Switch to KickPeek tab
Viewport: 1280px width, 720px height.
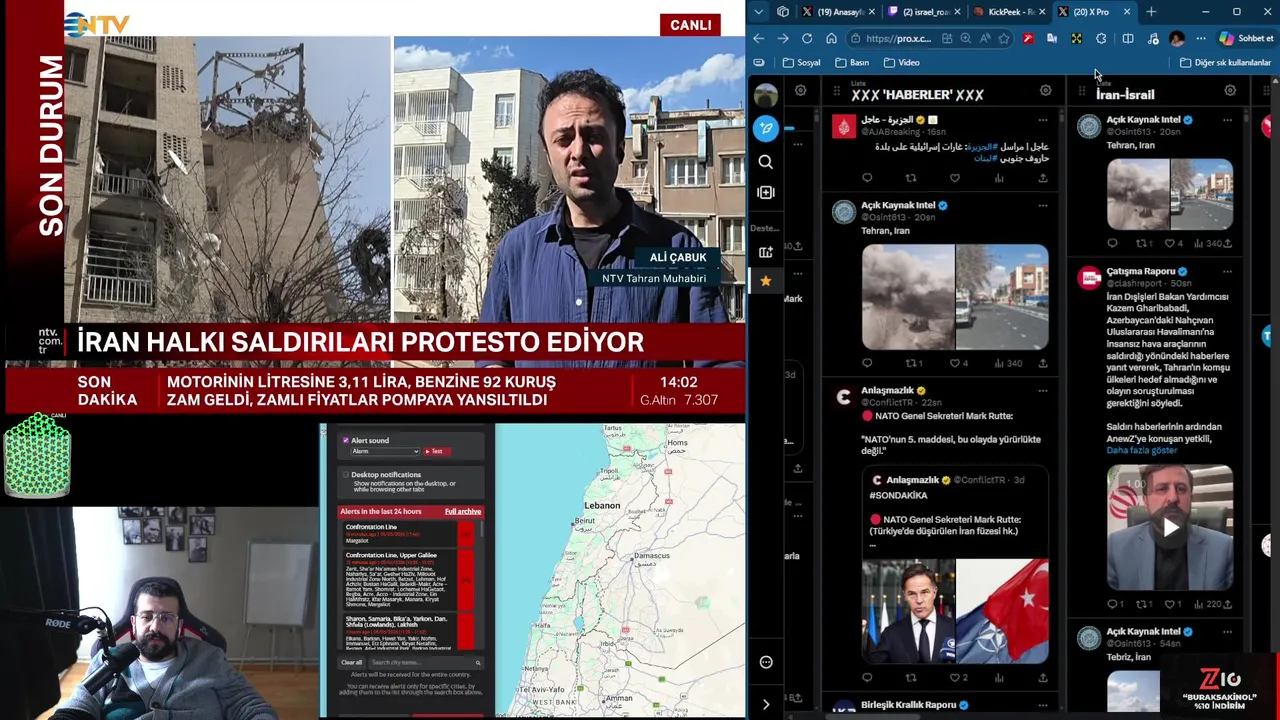(x=1010, y=12)
